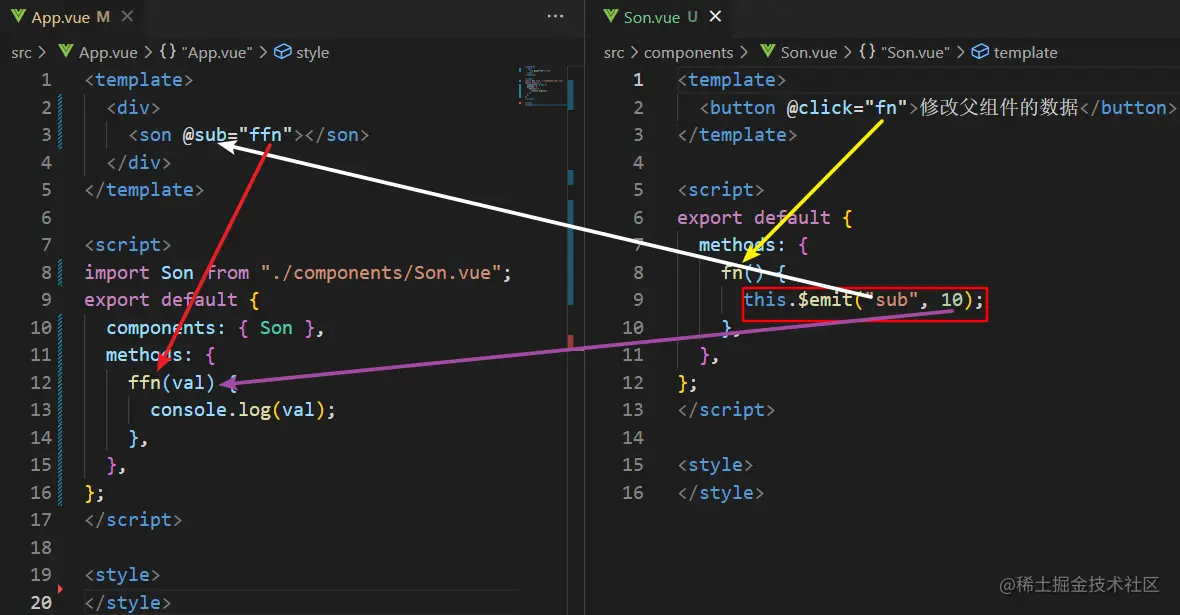1180x615 pixels.
Task: Open src breadcrumb in Son.vue editor
Action: pyautogui.click(x=613, y=52)
